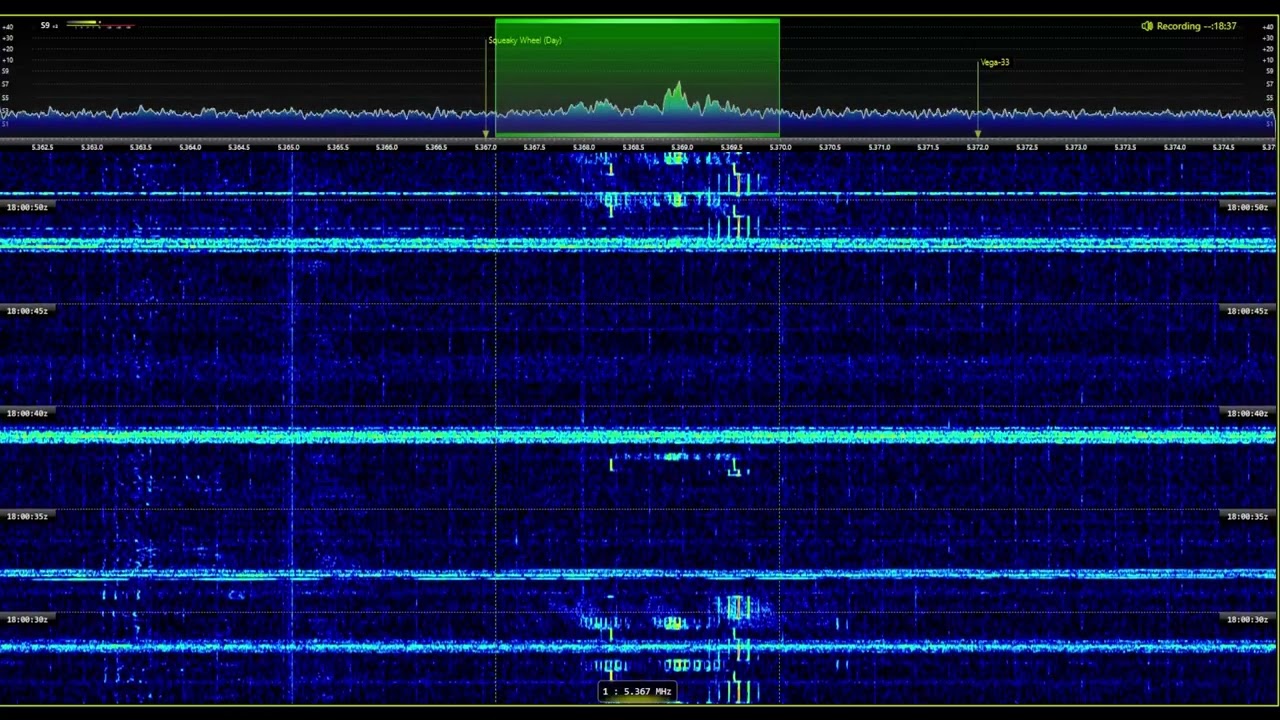1280x720 pixels.
Task: Click the left 18:00:40z timestamp
Action: click(x=27, y=413)
